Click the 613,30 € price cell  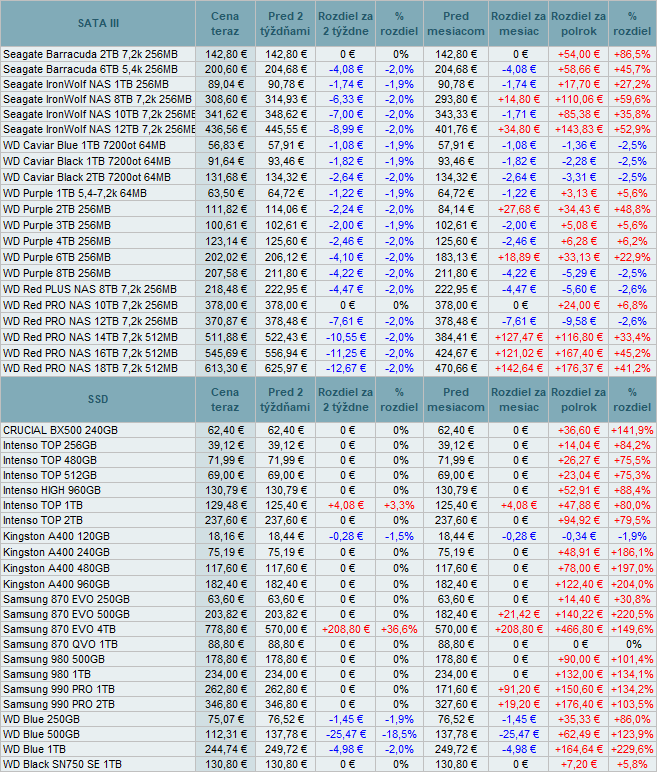click(x=225, y=368)
